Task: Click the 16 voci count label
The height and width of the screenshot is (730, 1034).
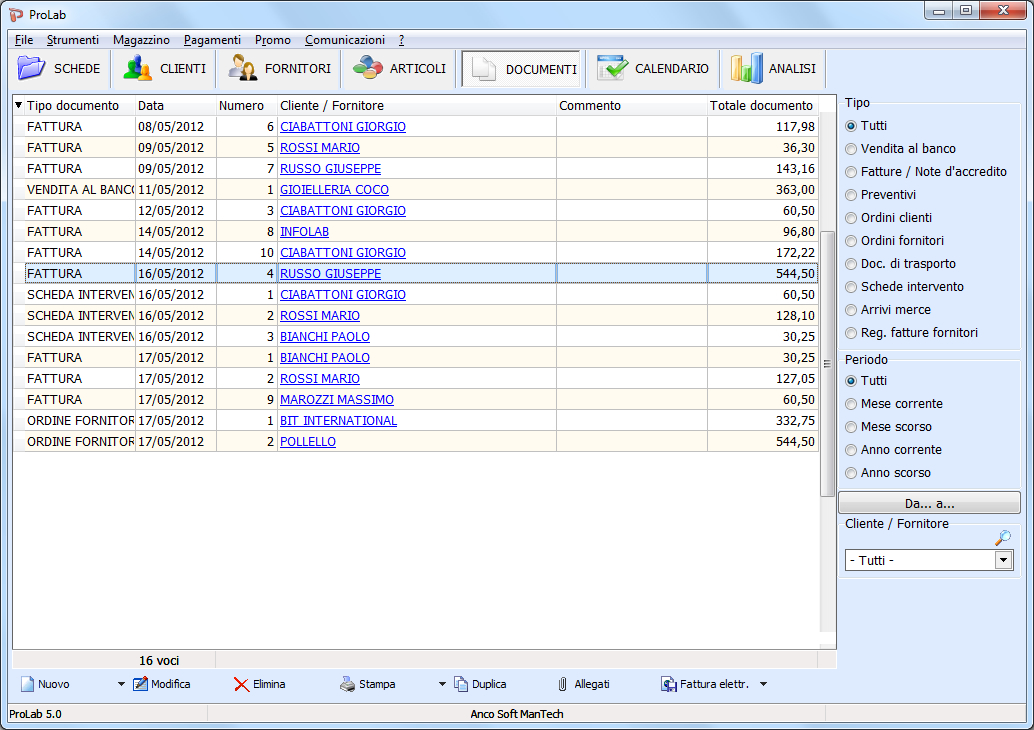Action: [159, 660]
